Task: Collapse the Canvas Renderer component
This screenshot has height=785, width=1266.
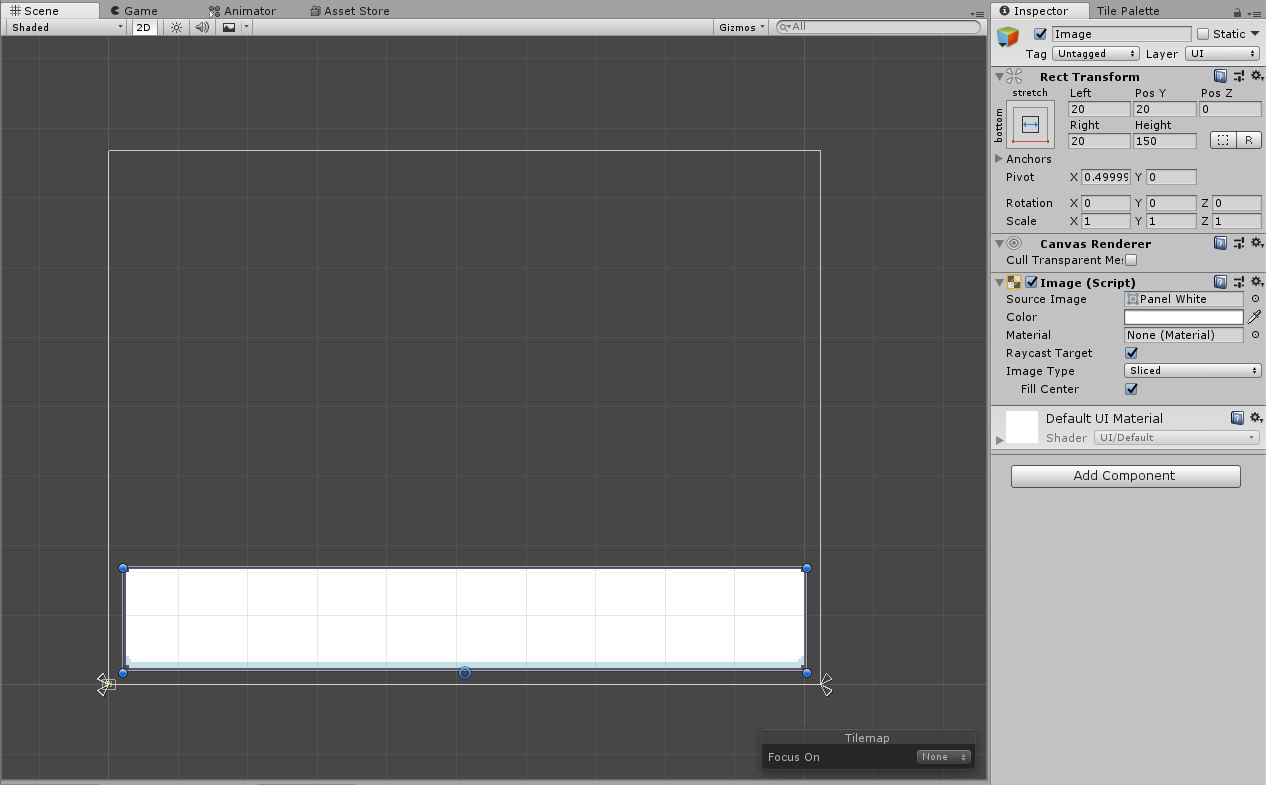Action: [x=999, y=243]
